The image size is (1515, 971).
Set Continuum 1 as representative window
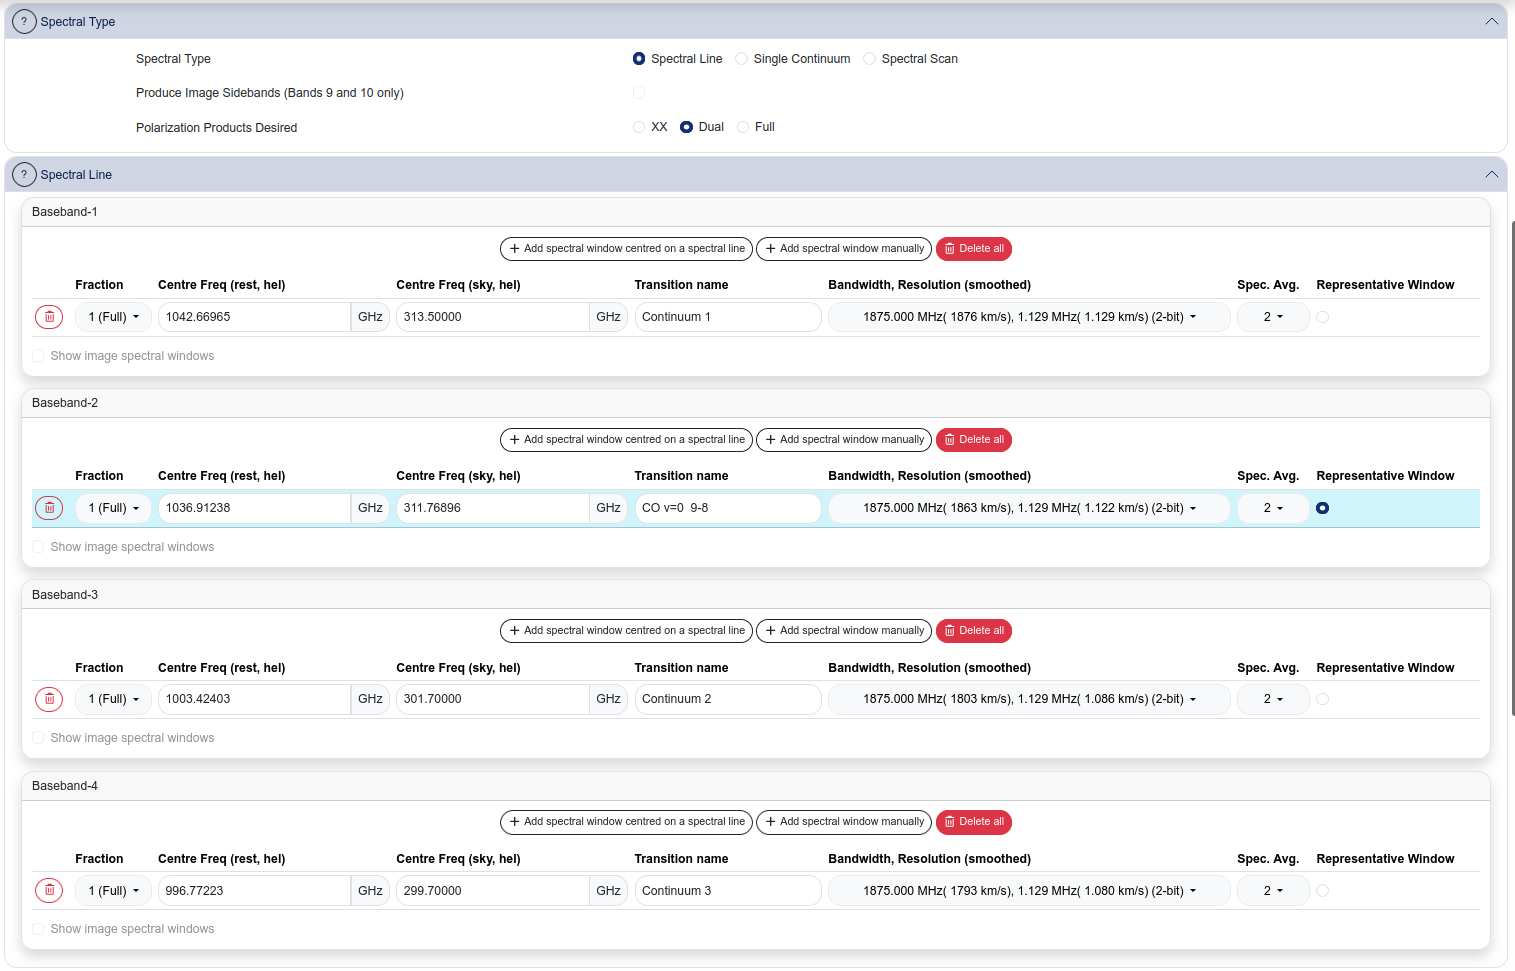coord(1322,317)
